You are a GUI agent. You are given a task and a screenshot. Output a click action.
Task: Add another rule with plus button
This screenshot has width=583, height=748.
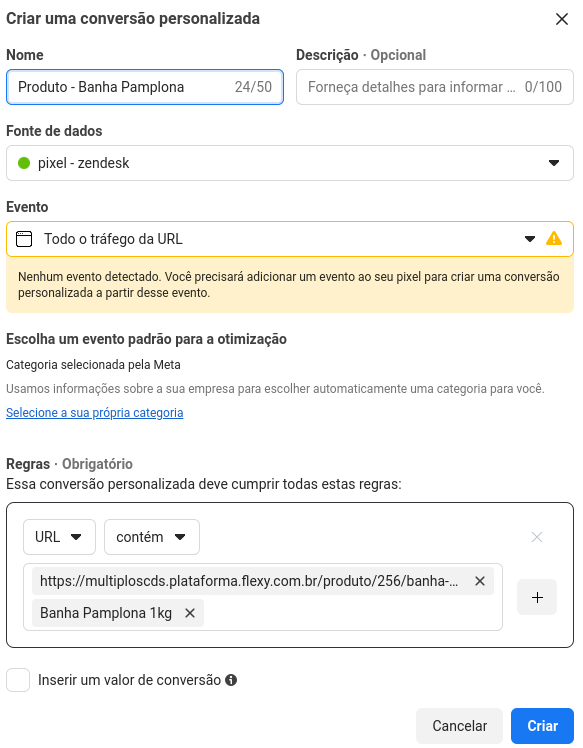[x=537, y=597]
